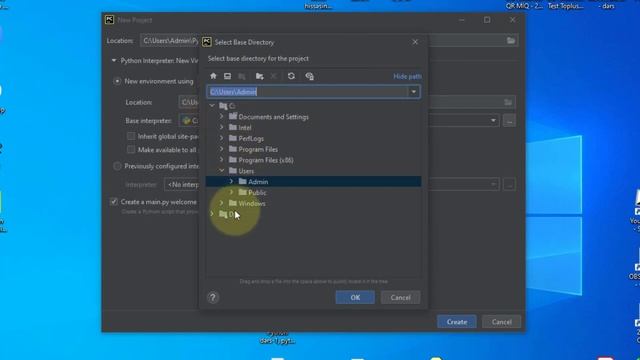Expand the Intel folder
The image size is (640, 360).
click(x=222, y=127)
